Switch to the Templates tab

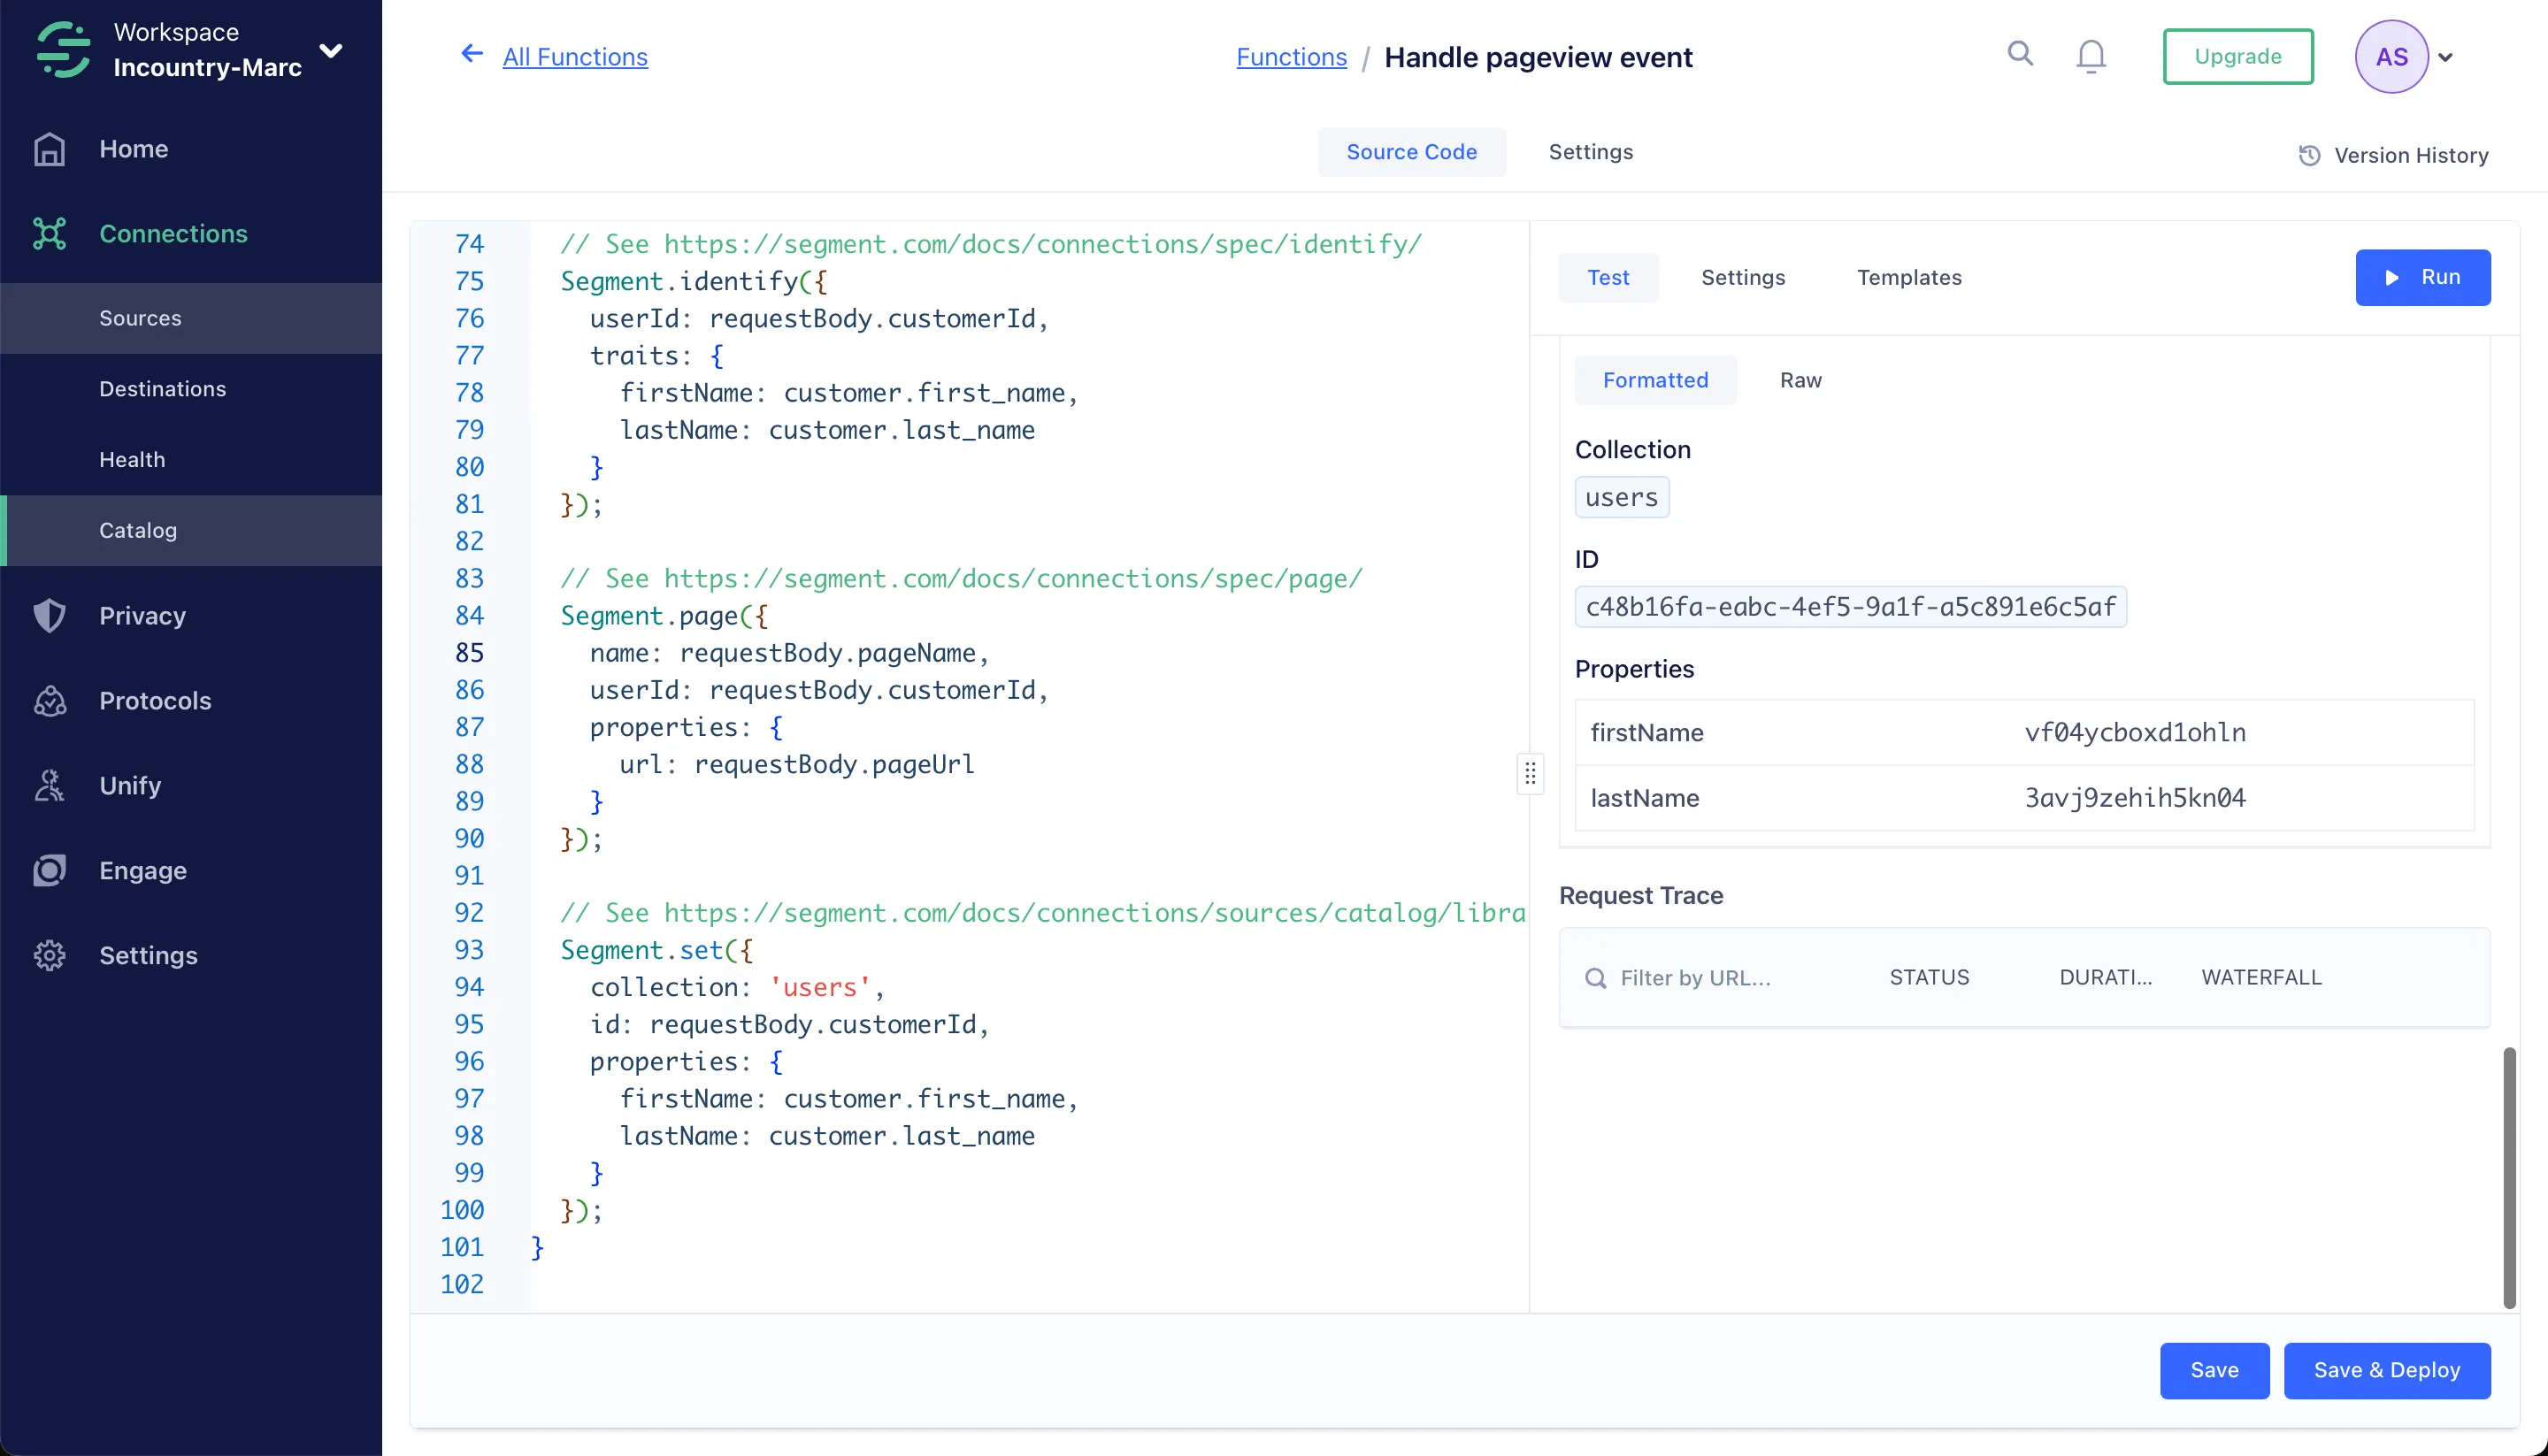(1909, 277)
